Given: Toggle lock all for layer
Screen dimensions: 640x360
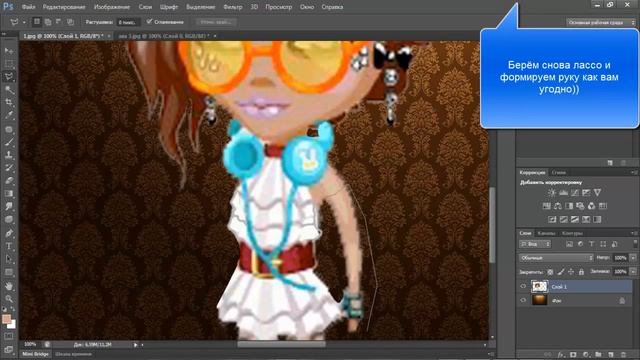Looking at the screenshot, I should [x=581, y=272].
